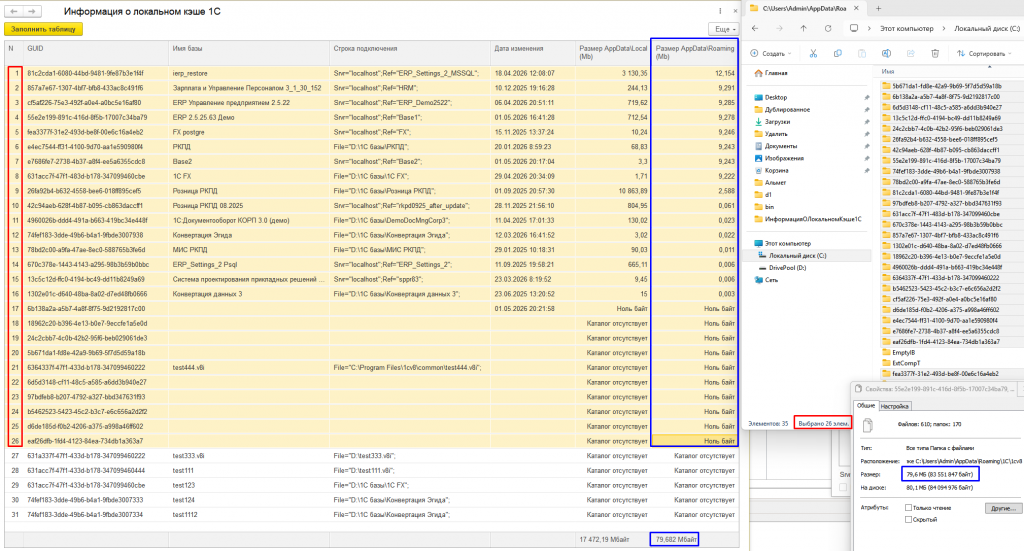The height and width of the screenshot is (551, 1024).
Task: Switch to the 'Настройка' tab in Properties
Action: 894,406
